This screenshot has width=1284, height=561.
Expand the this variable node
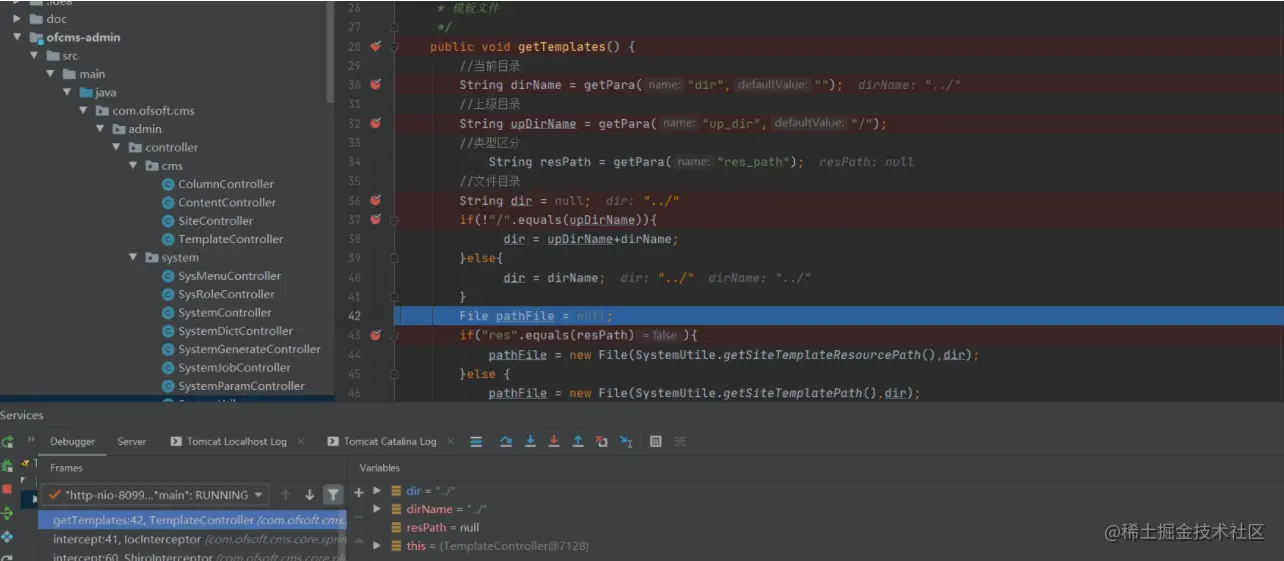tap(377, 545)
